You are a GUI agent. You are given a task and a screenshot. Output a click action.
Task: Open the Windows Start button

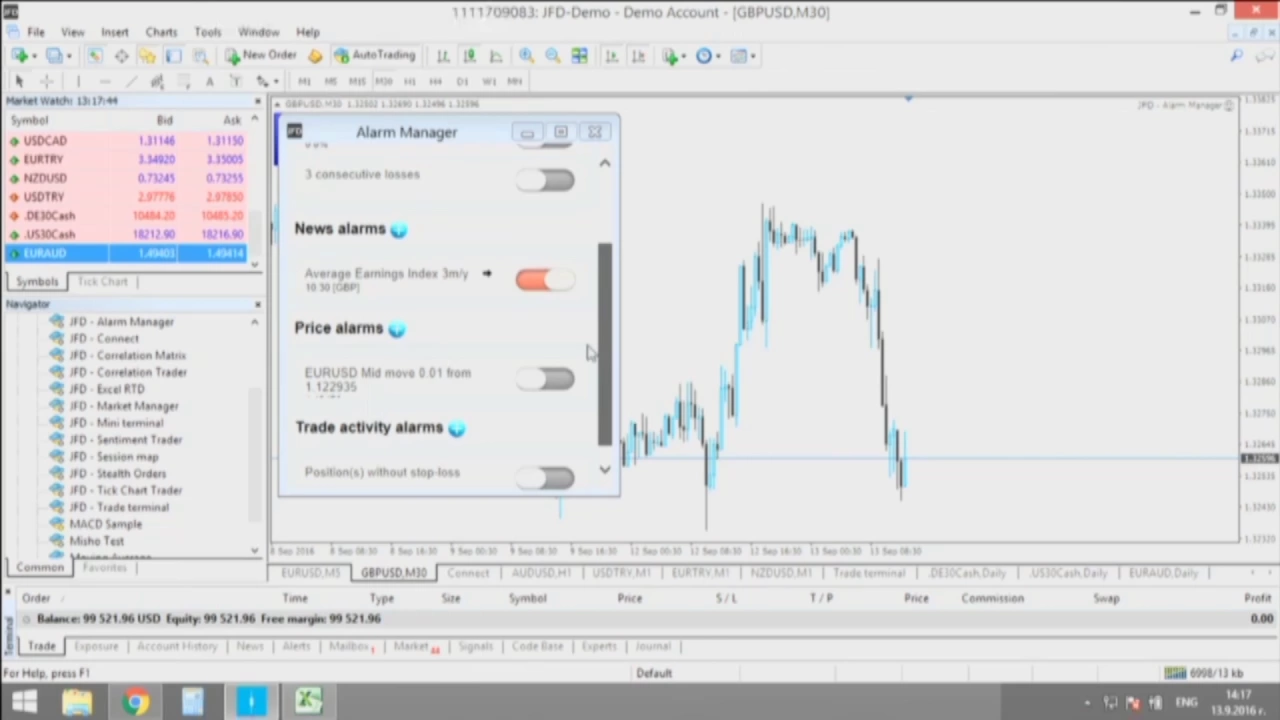point(24,702)
